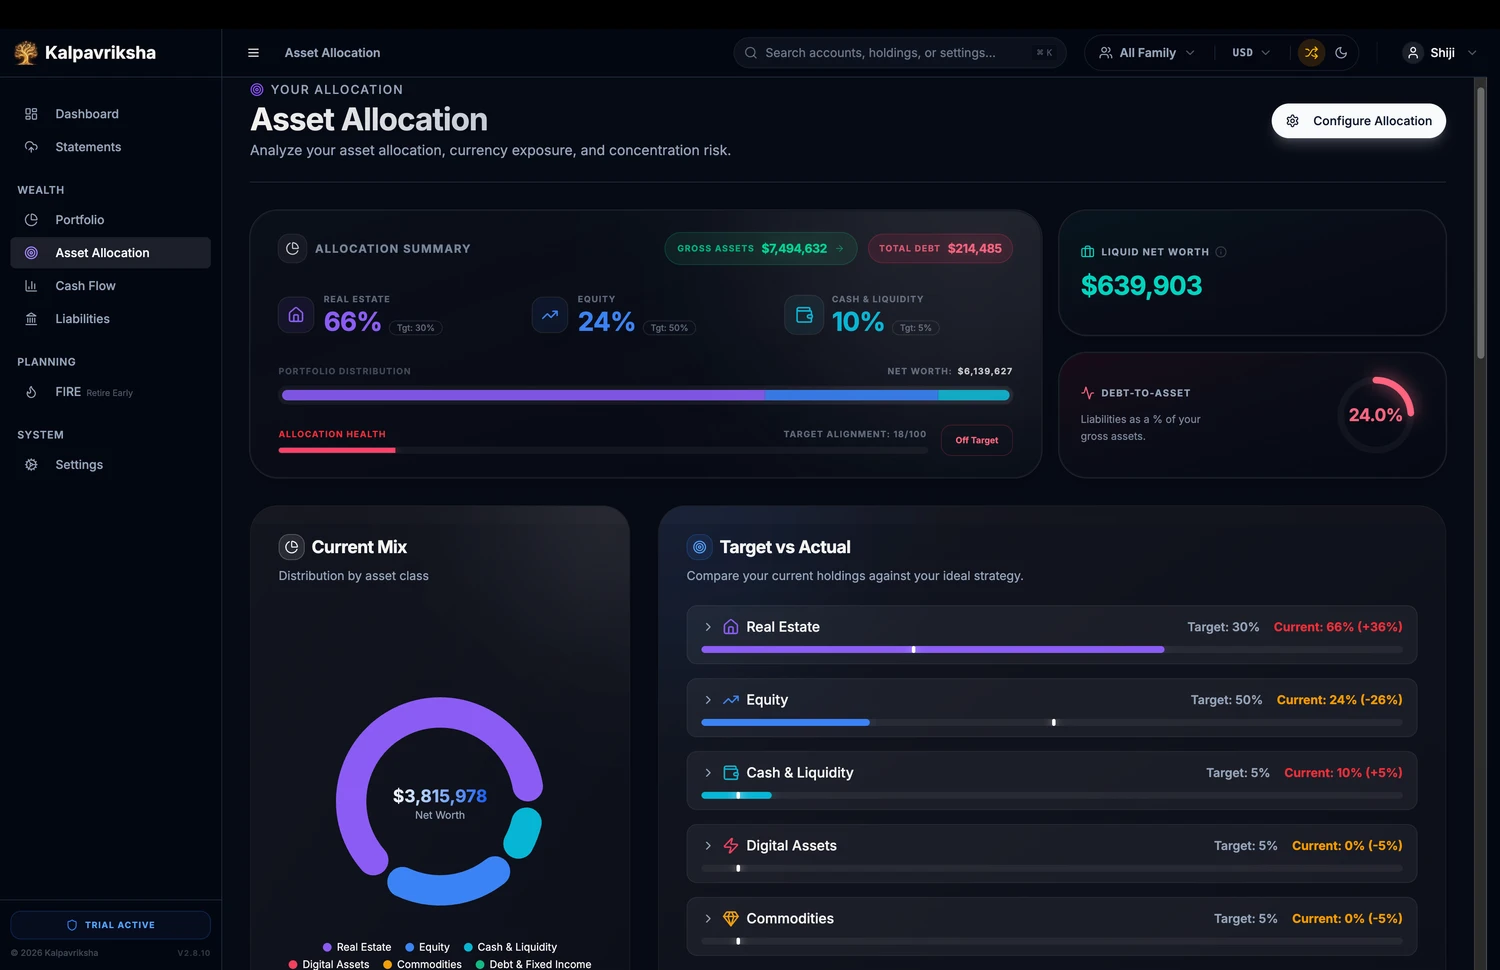The image size is (1500, 970).
Task: Expand the Real Estate row
Action: [x=708, y=627]
